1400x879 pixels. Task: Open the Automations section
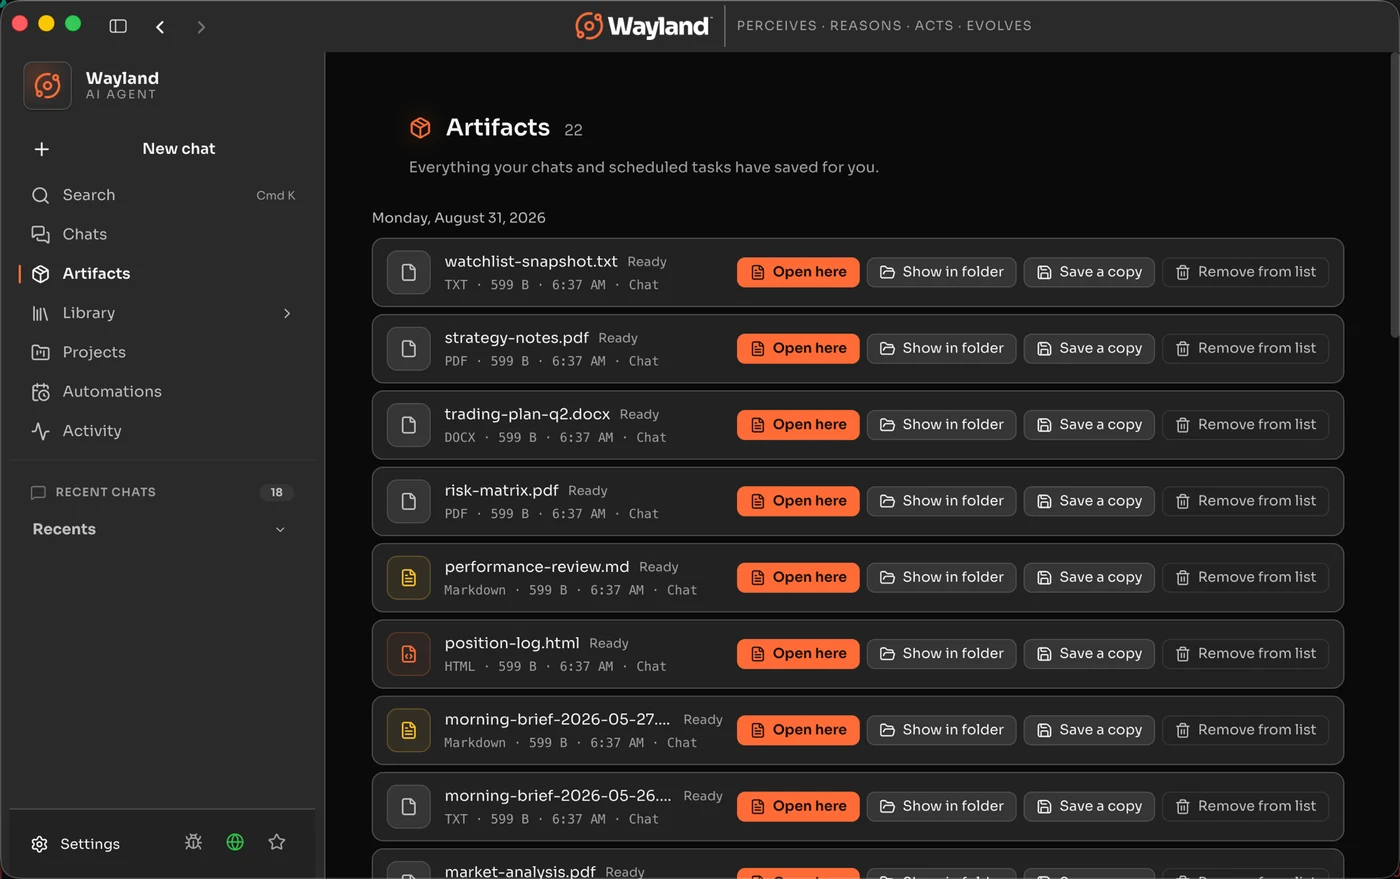click(x=163, y=391)
